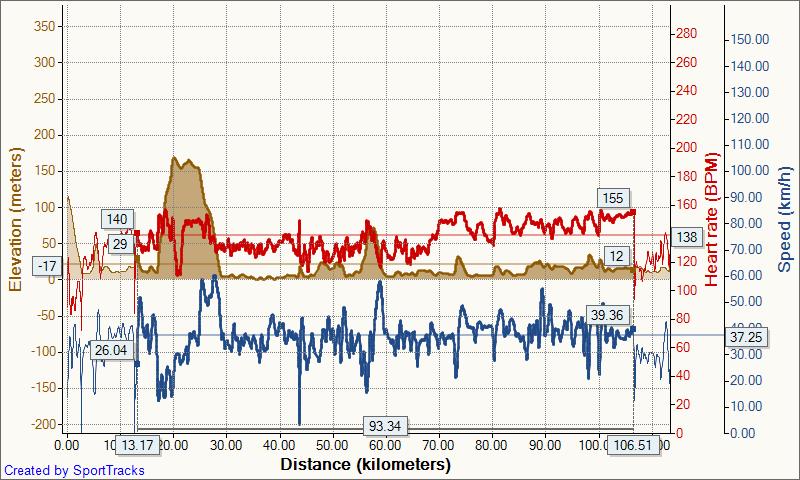The height and width of the screenshot is (480, 800).
Task: Click the 'Distance (kilometers)' axis title
Action: click(365, 465)
